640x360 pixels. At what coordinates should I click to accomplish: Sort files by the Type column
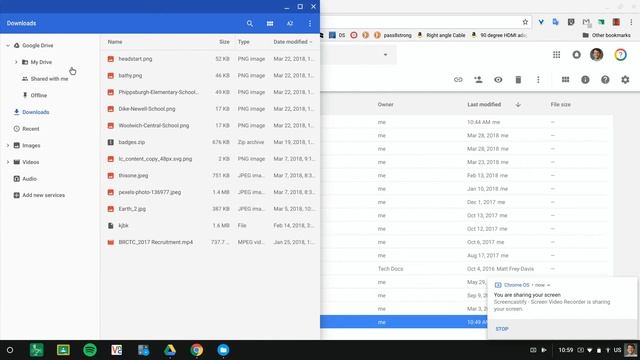(x=244, y=42)
